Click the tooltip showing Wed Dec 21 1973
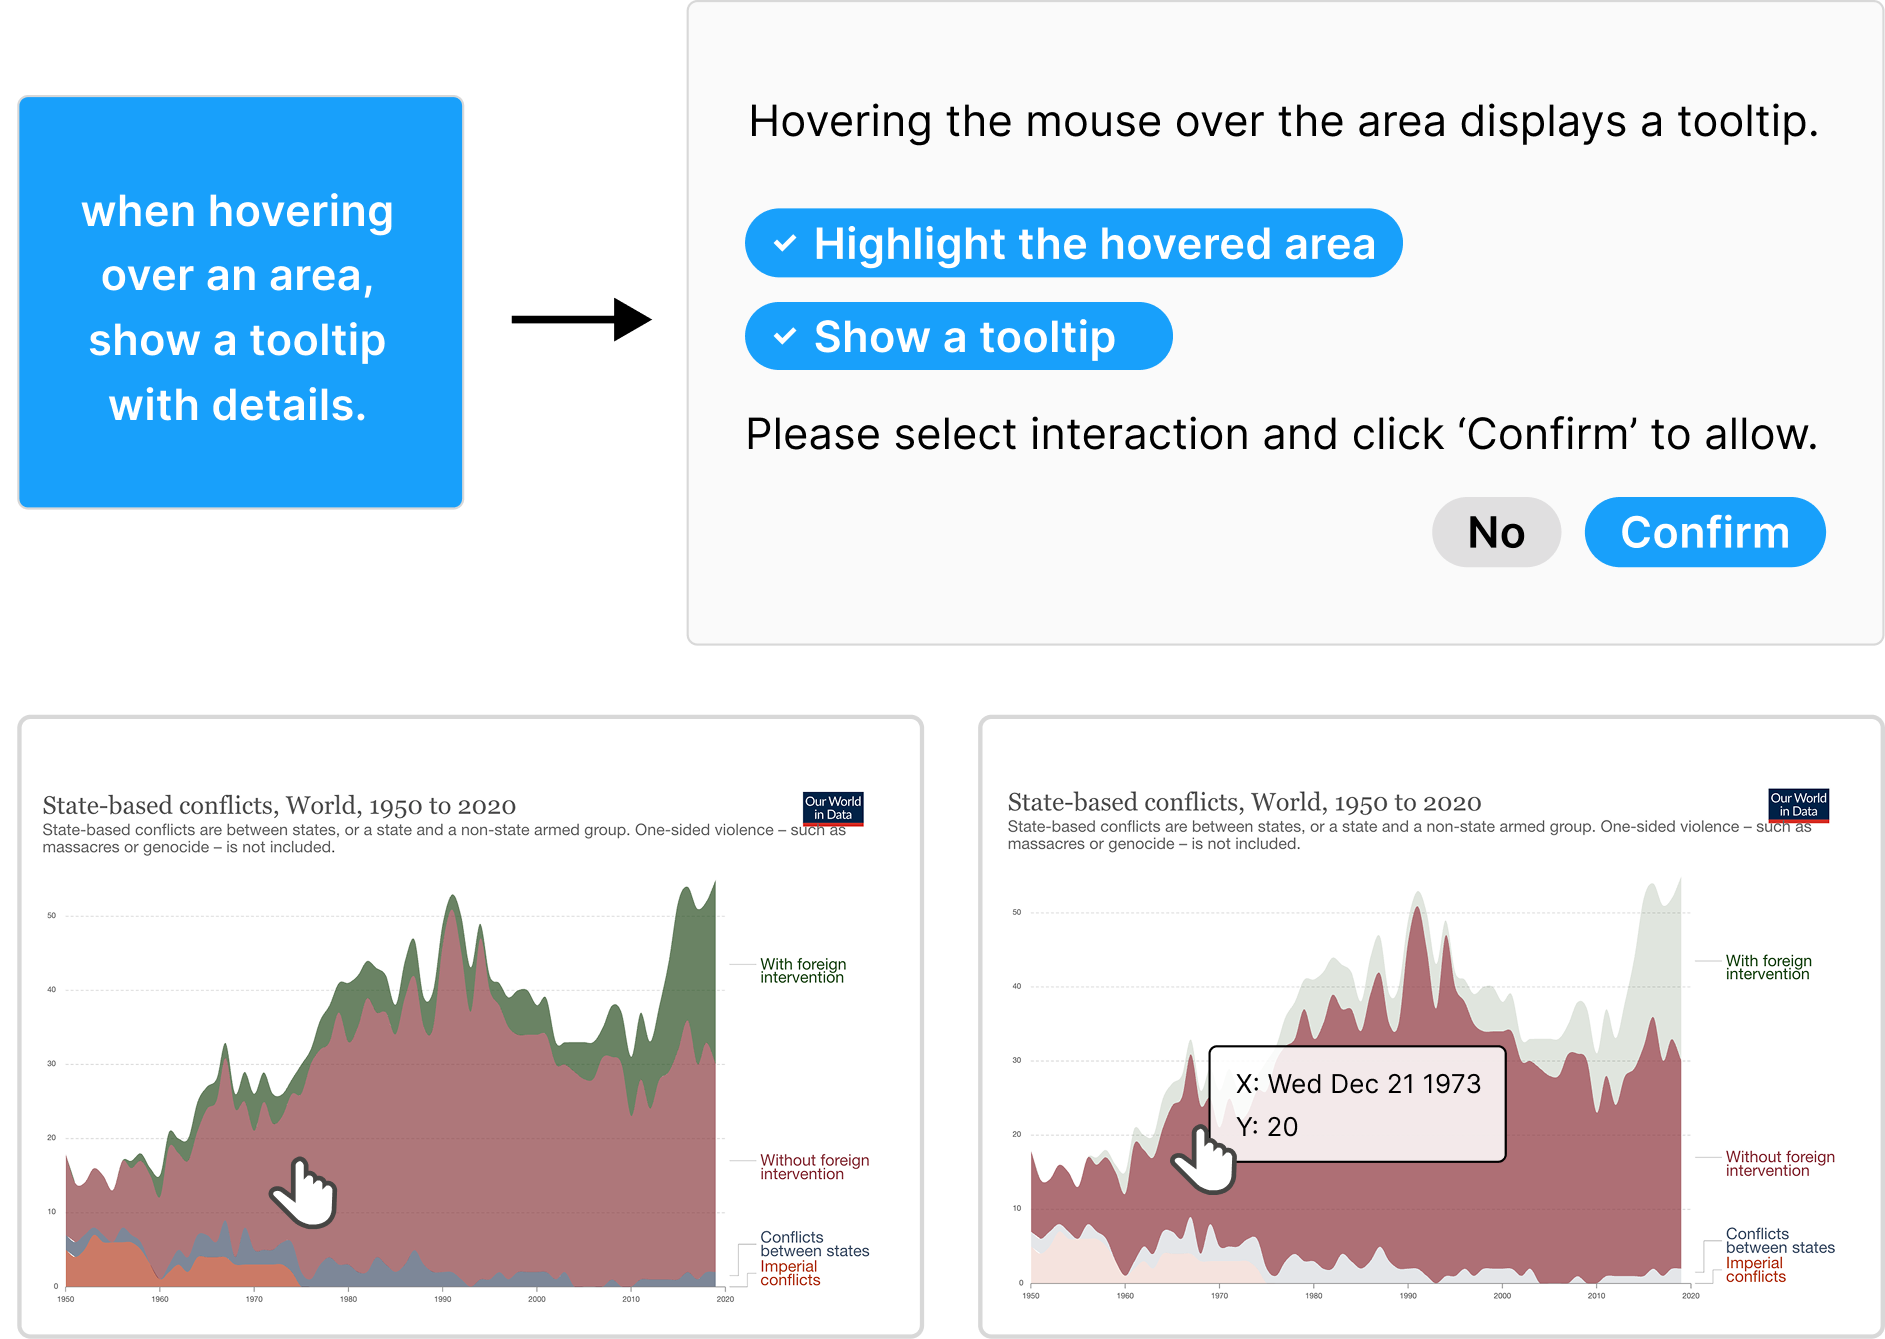This screenshot has height=1339, width=1885. coord(1357,1104)
